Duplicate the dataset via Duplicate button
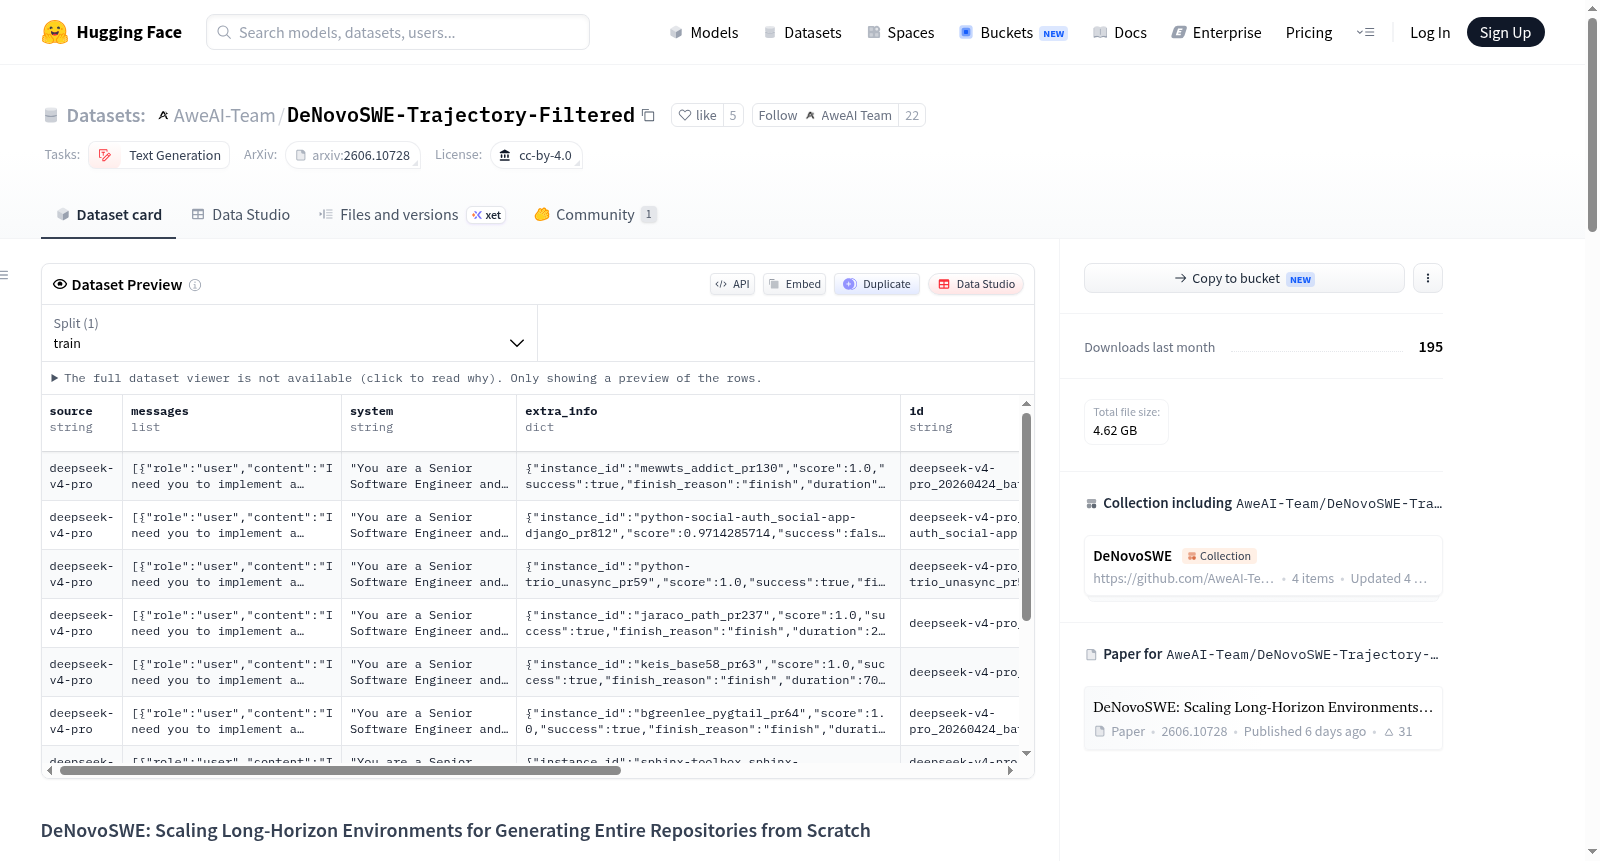 877,284
